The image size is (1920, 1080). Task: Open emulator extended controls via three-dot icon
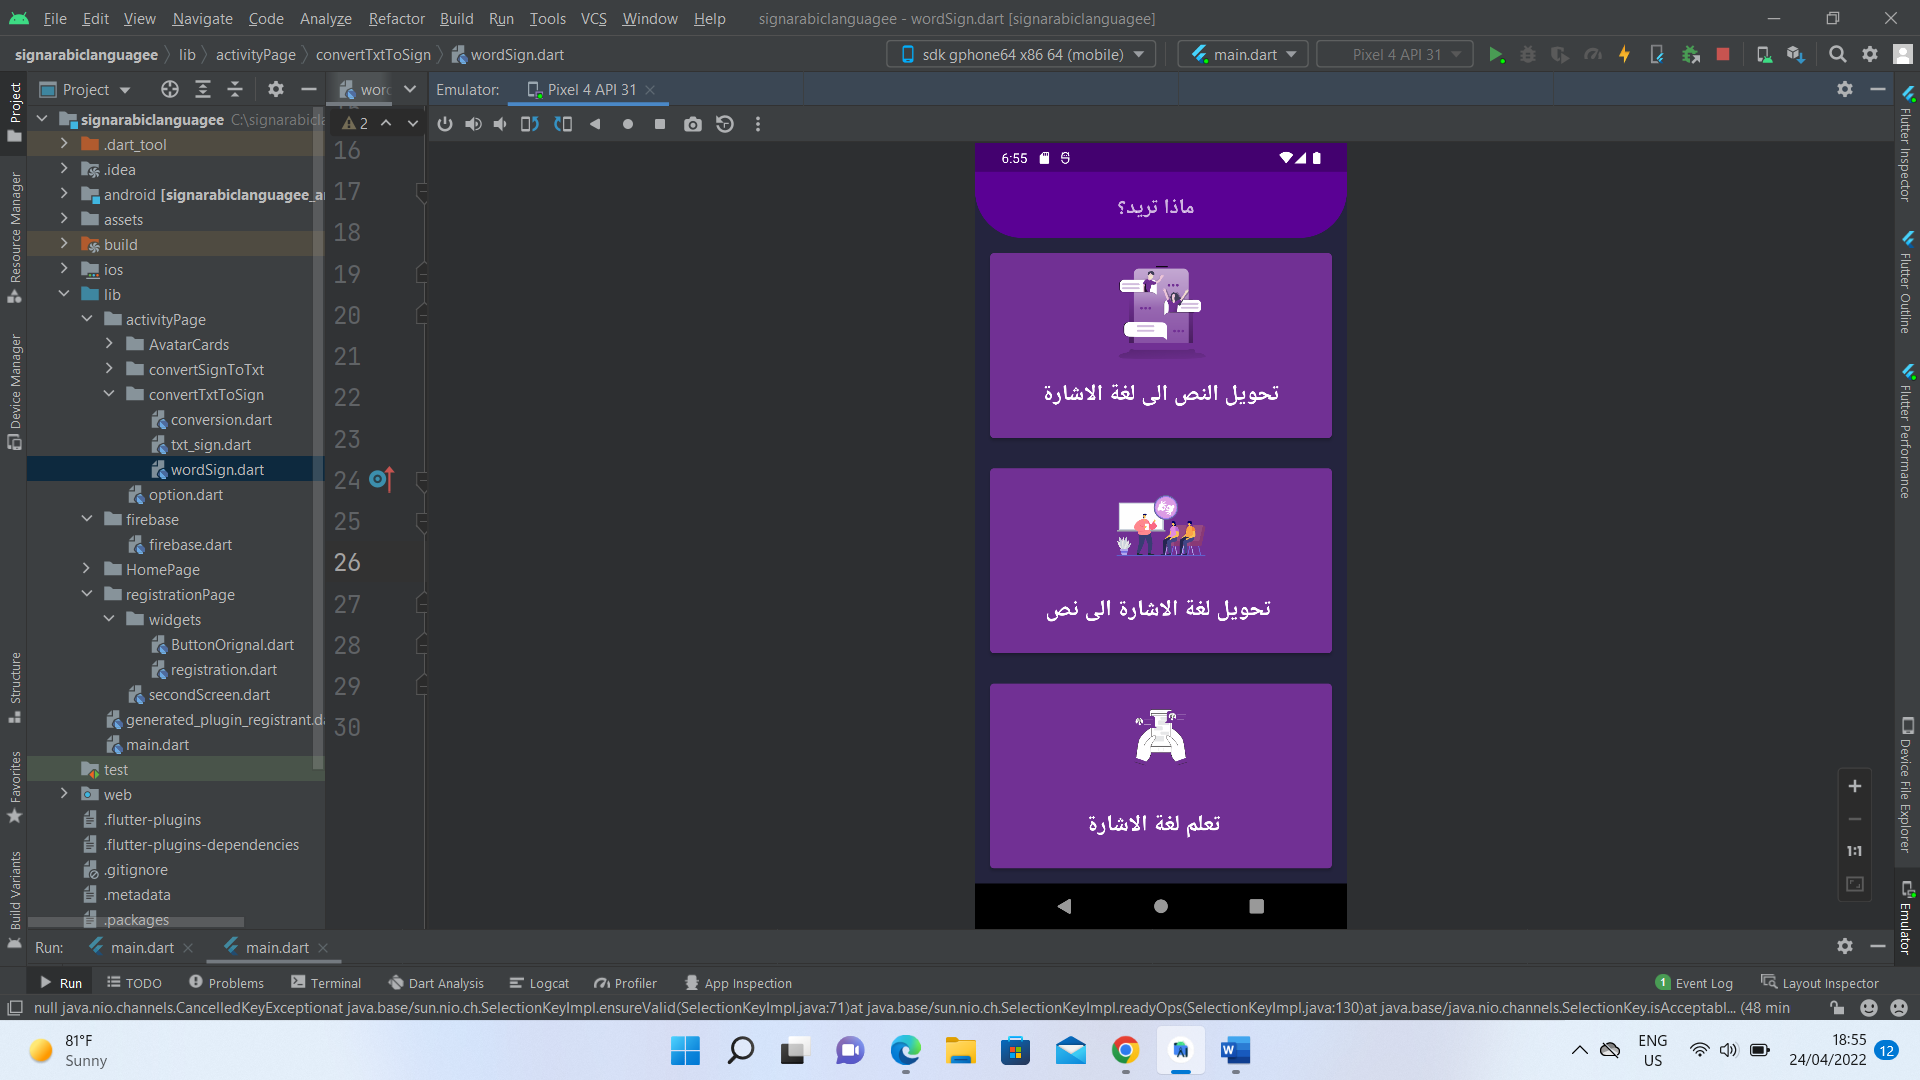click(x=758, y=124)
